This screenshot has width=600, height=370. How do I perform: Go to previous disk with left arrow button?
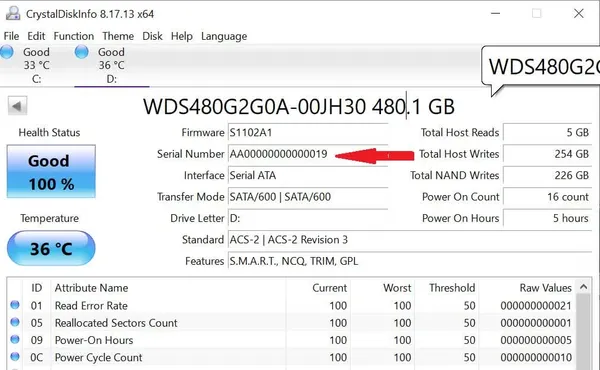click(18, 106)
